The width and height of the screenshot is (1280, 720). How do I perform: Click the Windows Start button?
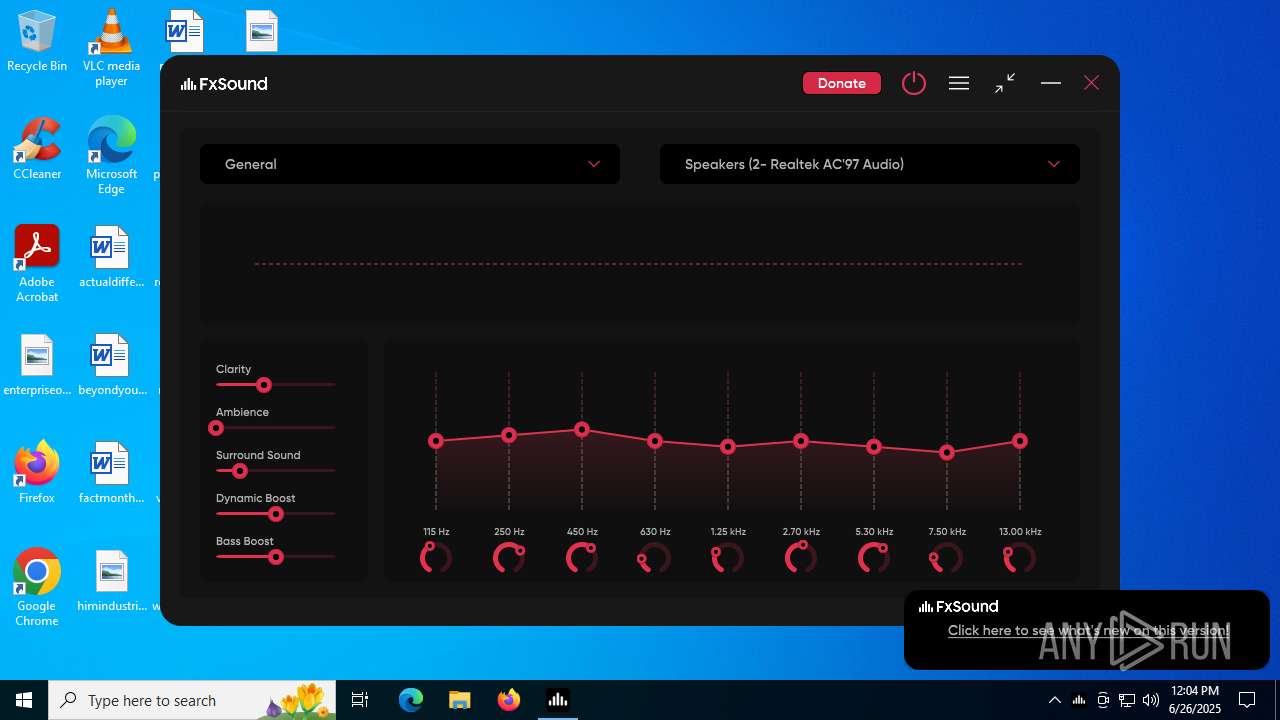point(24,700)
